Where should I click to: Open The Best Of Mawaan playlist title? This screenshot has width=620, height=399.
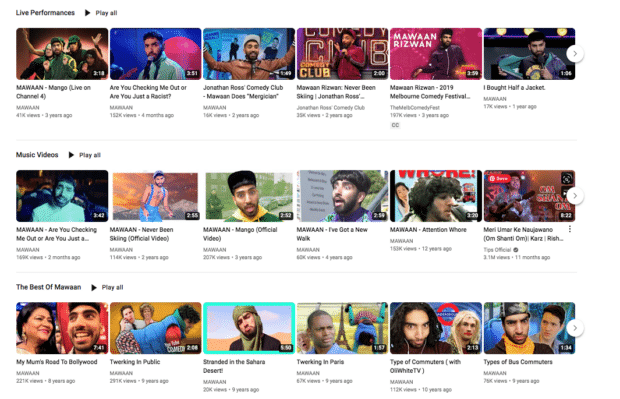(48, 287)
